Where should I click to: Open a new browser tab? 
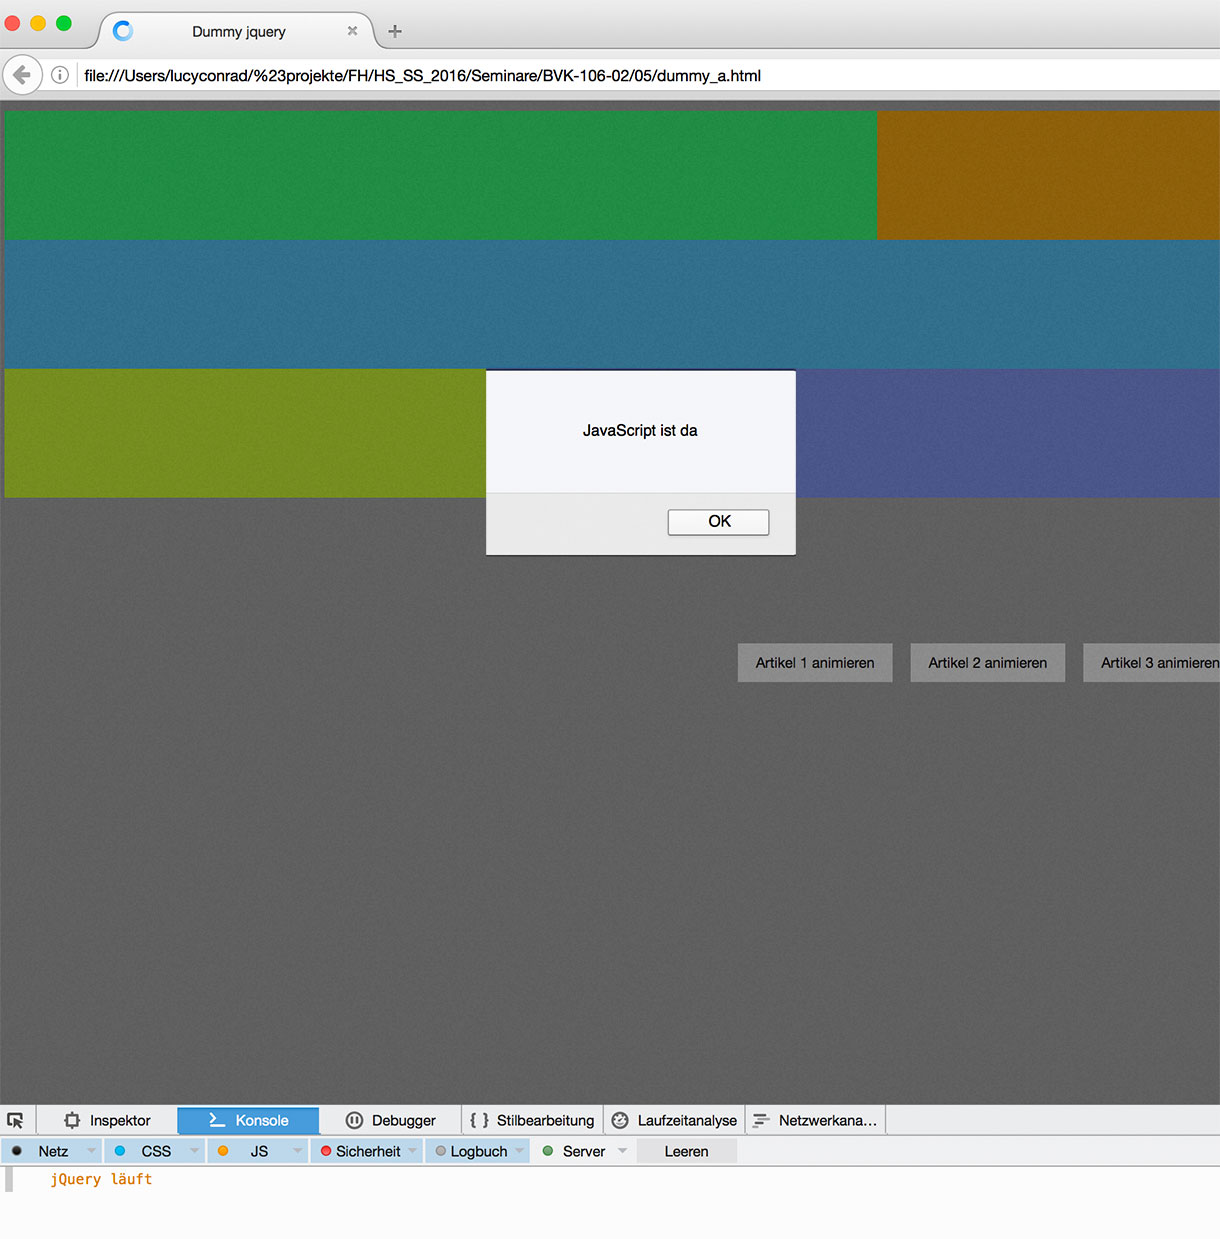(395, 31)
